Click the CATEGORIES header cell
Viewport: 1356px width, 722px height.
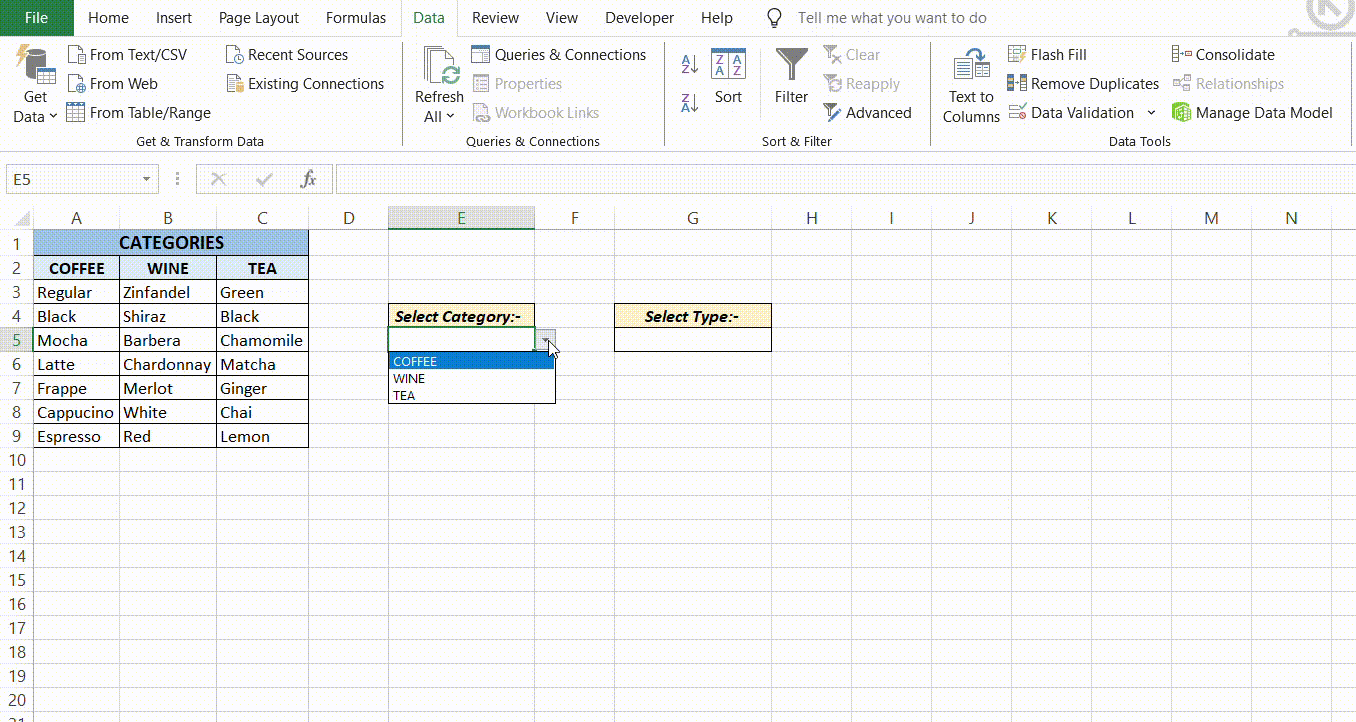171,243
